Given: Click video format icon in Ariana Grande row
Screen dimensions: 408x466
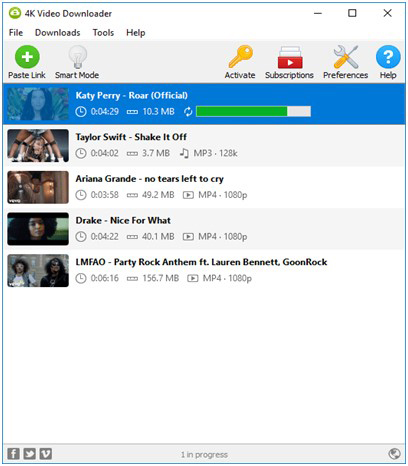Looking at the screenshot, I should point(188,195).
